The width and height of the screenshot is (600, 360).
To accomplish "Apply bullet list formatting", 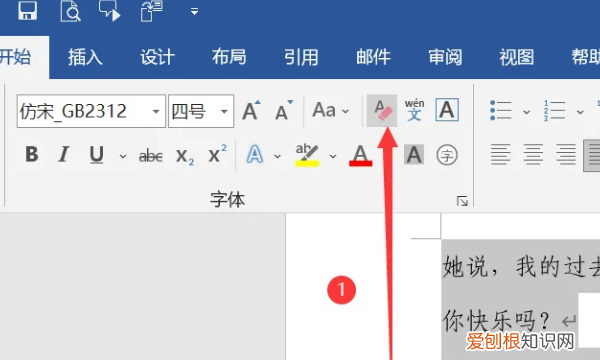I will click(501, 111).
